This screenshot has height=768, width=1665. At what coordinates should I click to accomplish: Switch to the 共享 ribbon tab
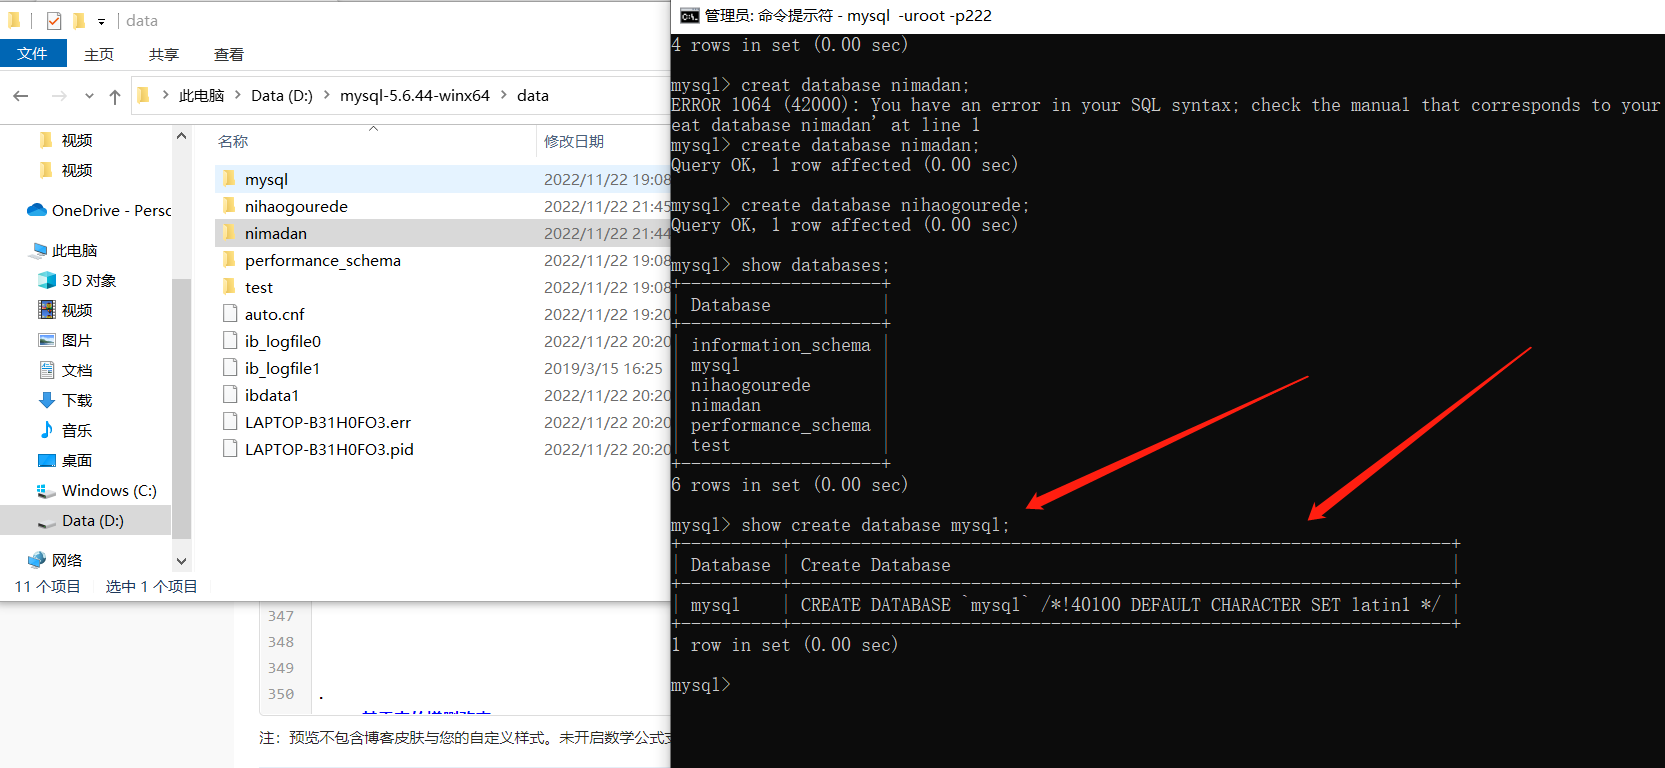(164, 54)
